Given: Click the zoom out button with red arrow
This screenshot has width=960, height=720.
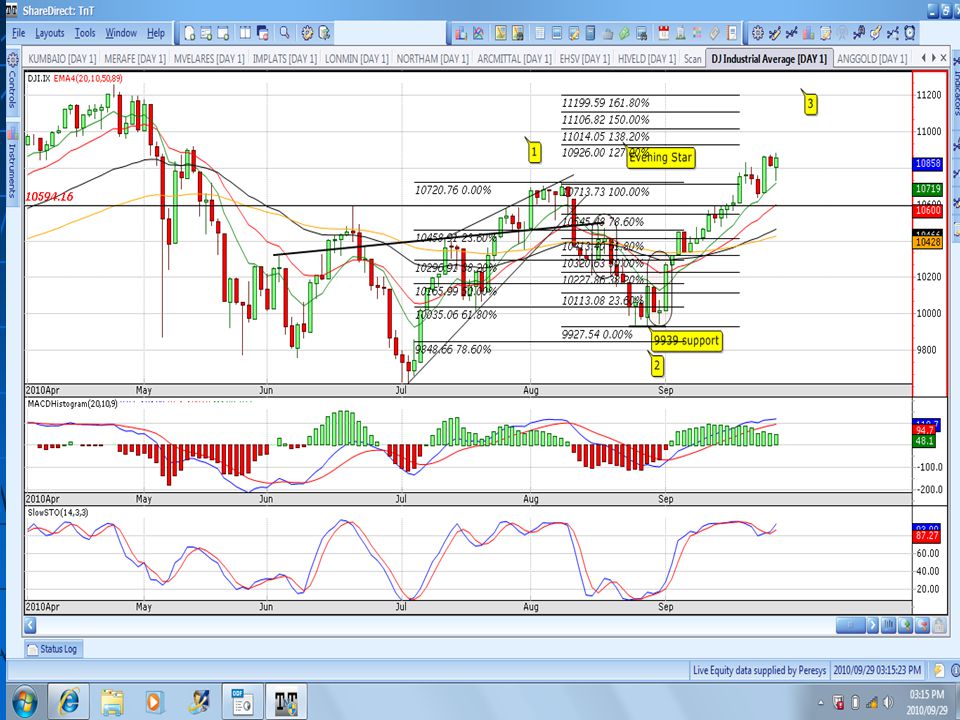Looking at the screenshot, I should (x=922, y=626).
